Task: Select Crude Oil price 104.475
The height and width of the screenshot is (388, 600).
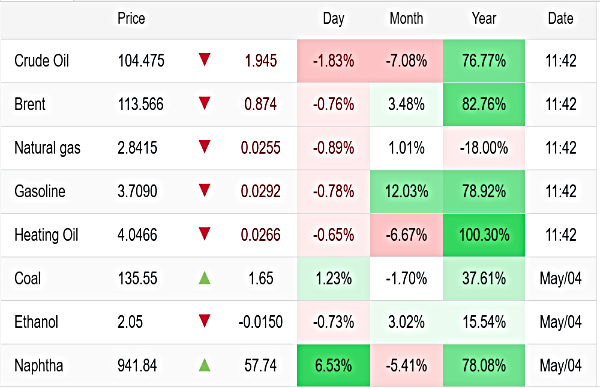Action: pos(141,60)
